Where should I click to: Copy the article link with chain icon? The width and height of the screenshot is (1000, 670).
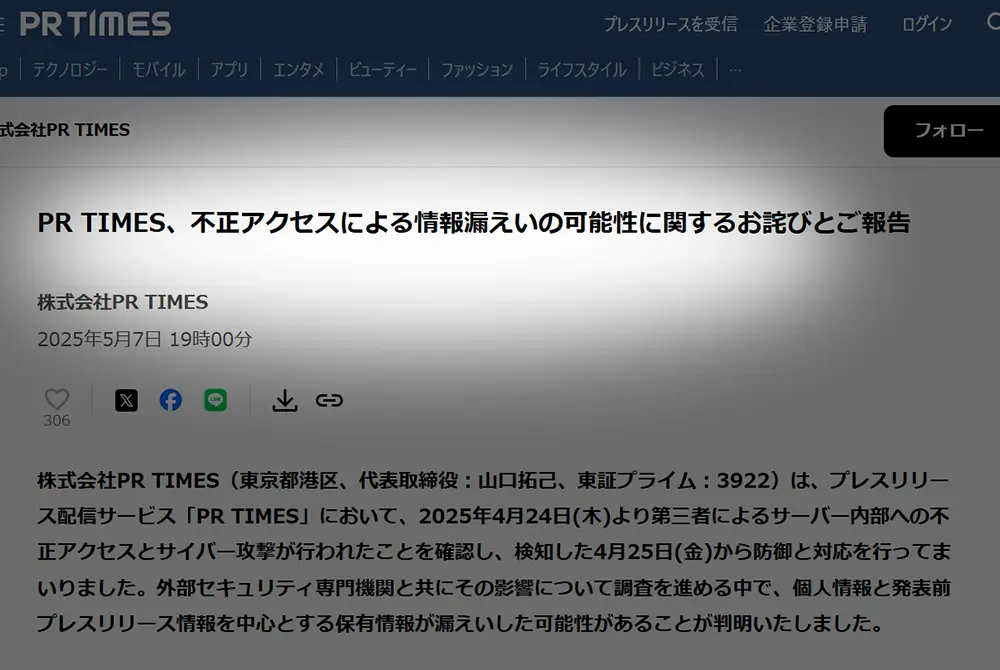tap(329, 400)
